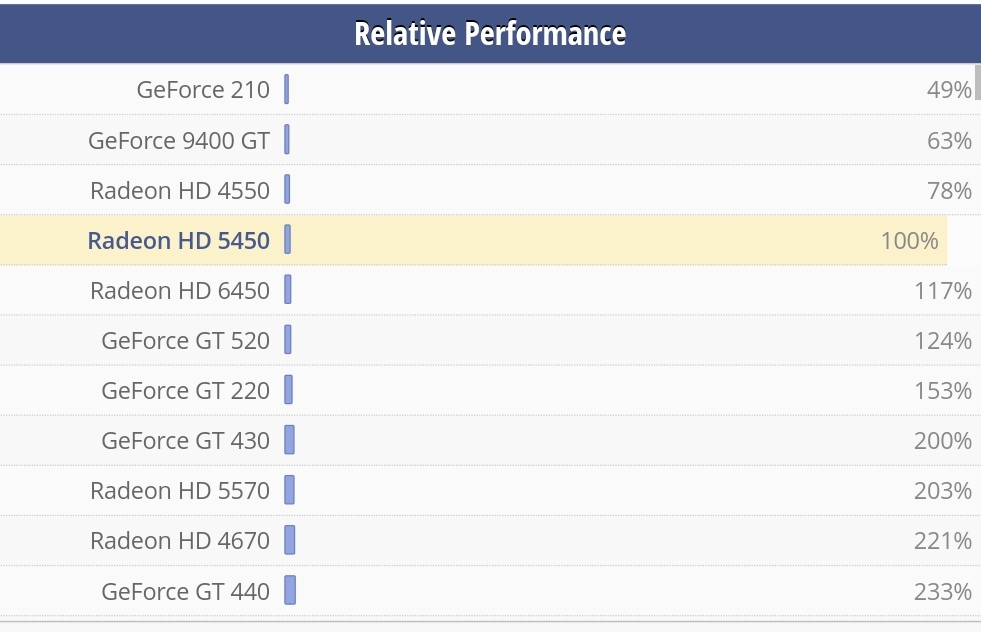Screen dimensions: 981x632
Task: Click the 233% value for GeForce GT 440
Action: click(942, 592)
